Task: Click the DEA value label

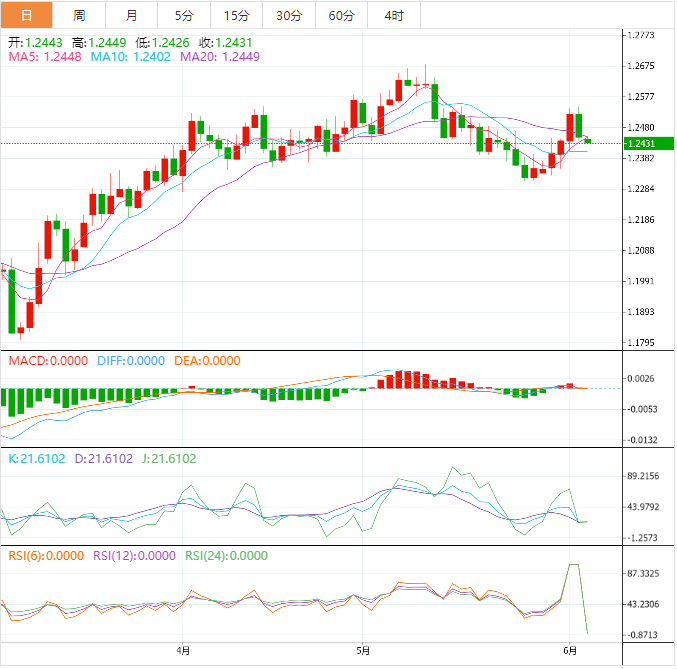Action: pyautogui.click(x=207, y=361)
